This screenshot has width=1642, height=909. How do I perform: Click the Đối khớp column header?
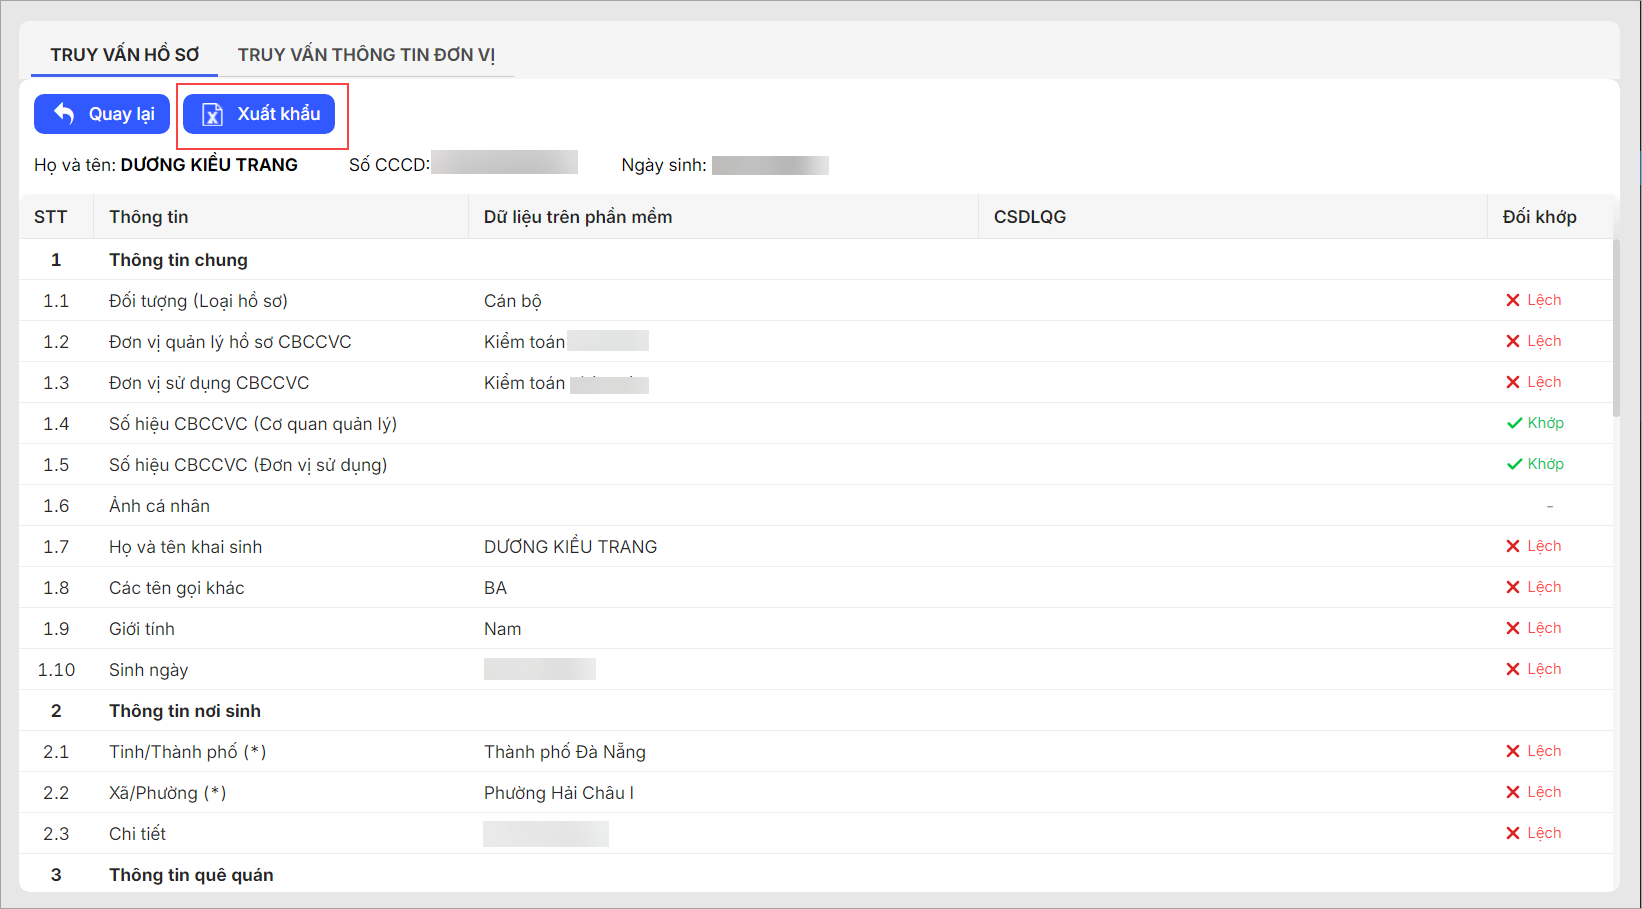pyautogui.click(x=1539, y=217)
